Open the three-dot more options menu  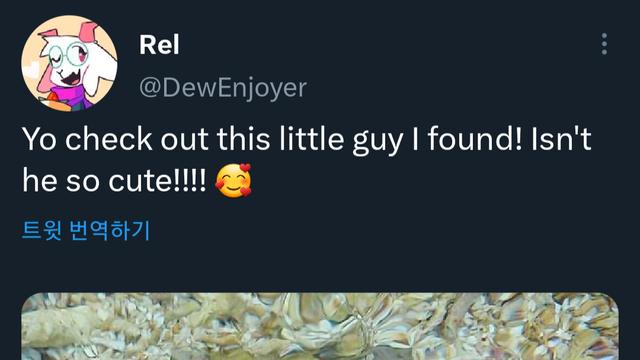point(604,44)
